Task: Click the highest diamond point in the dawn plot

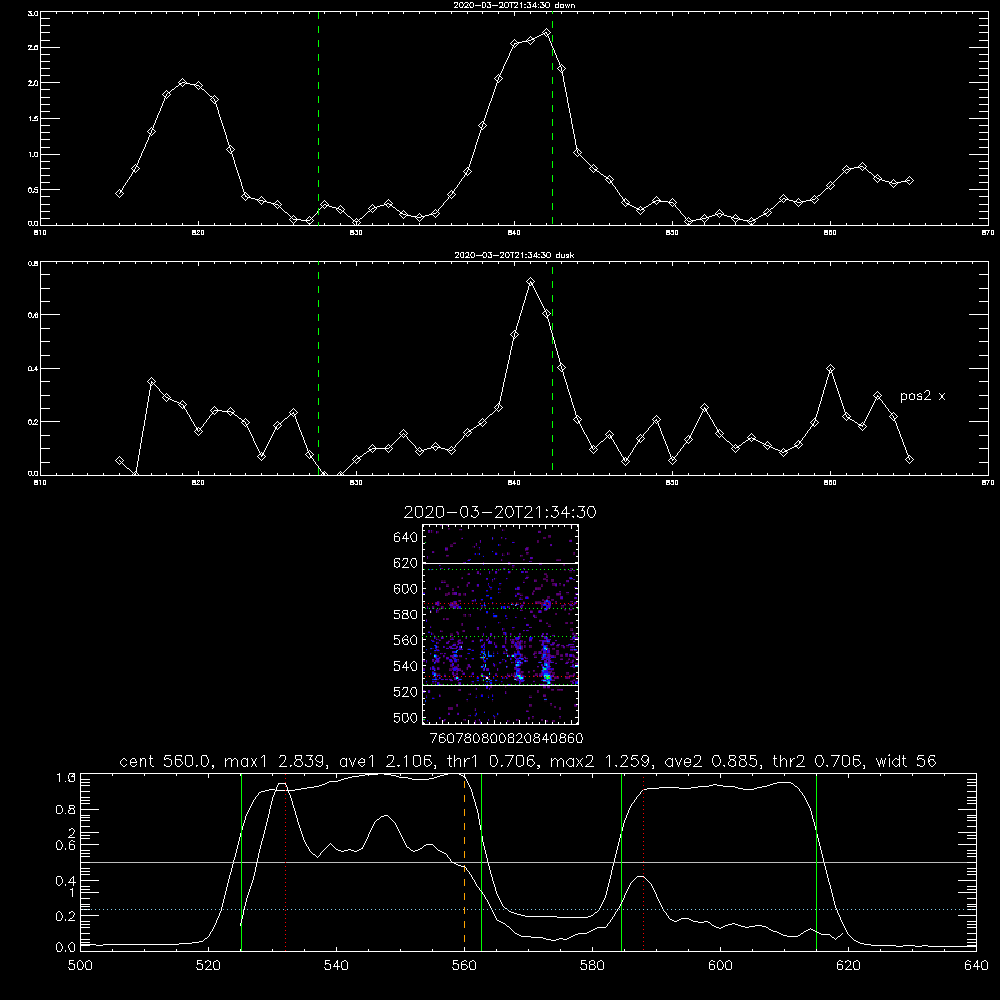Action: tap(546, 33)
